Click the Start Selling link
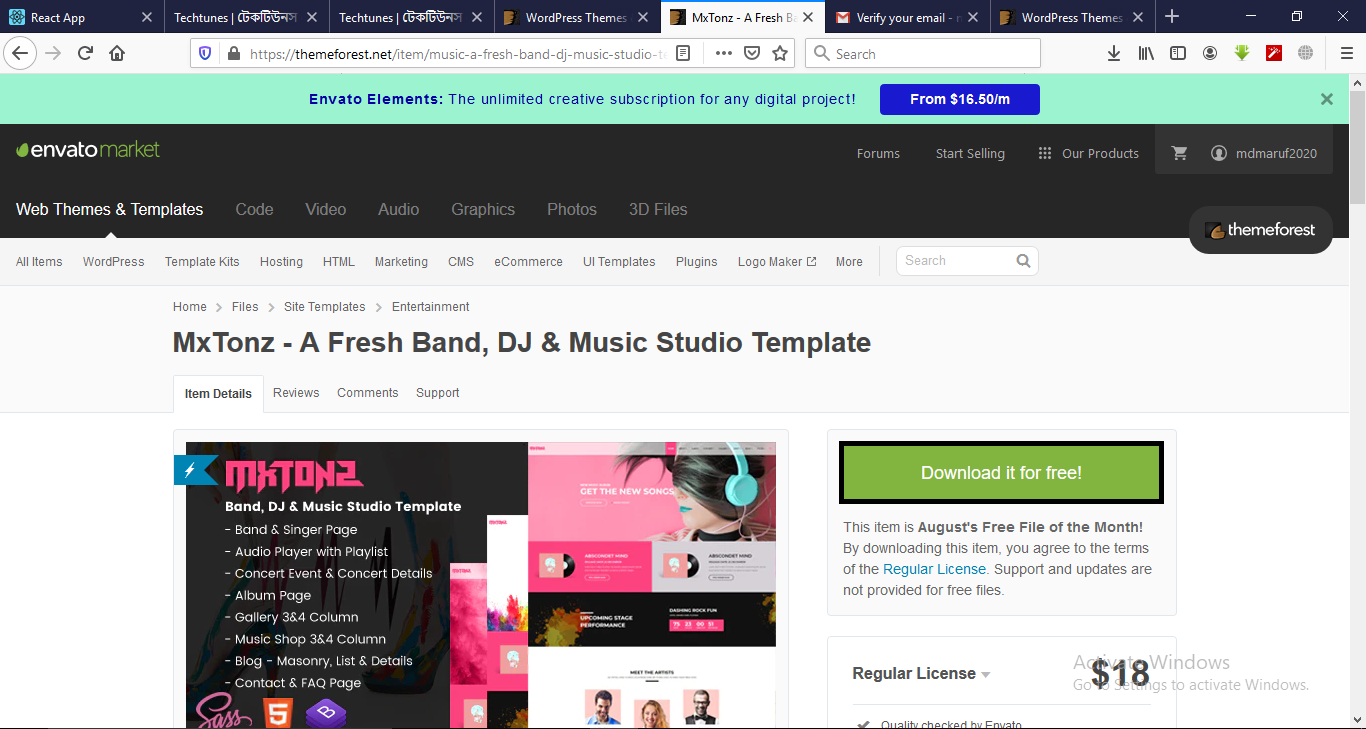The height and width of the screenshot is (729, 1366). point(970,153)
